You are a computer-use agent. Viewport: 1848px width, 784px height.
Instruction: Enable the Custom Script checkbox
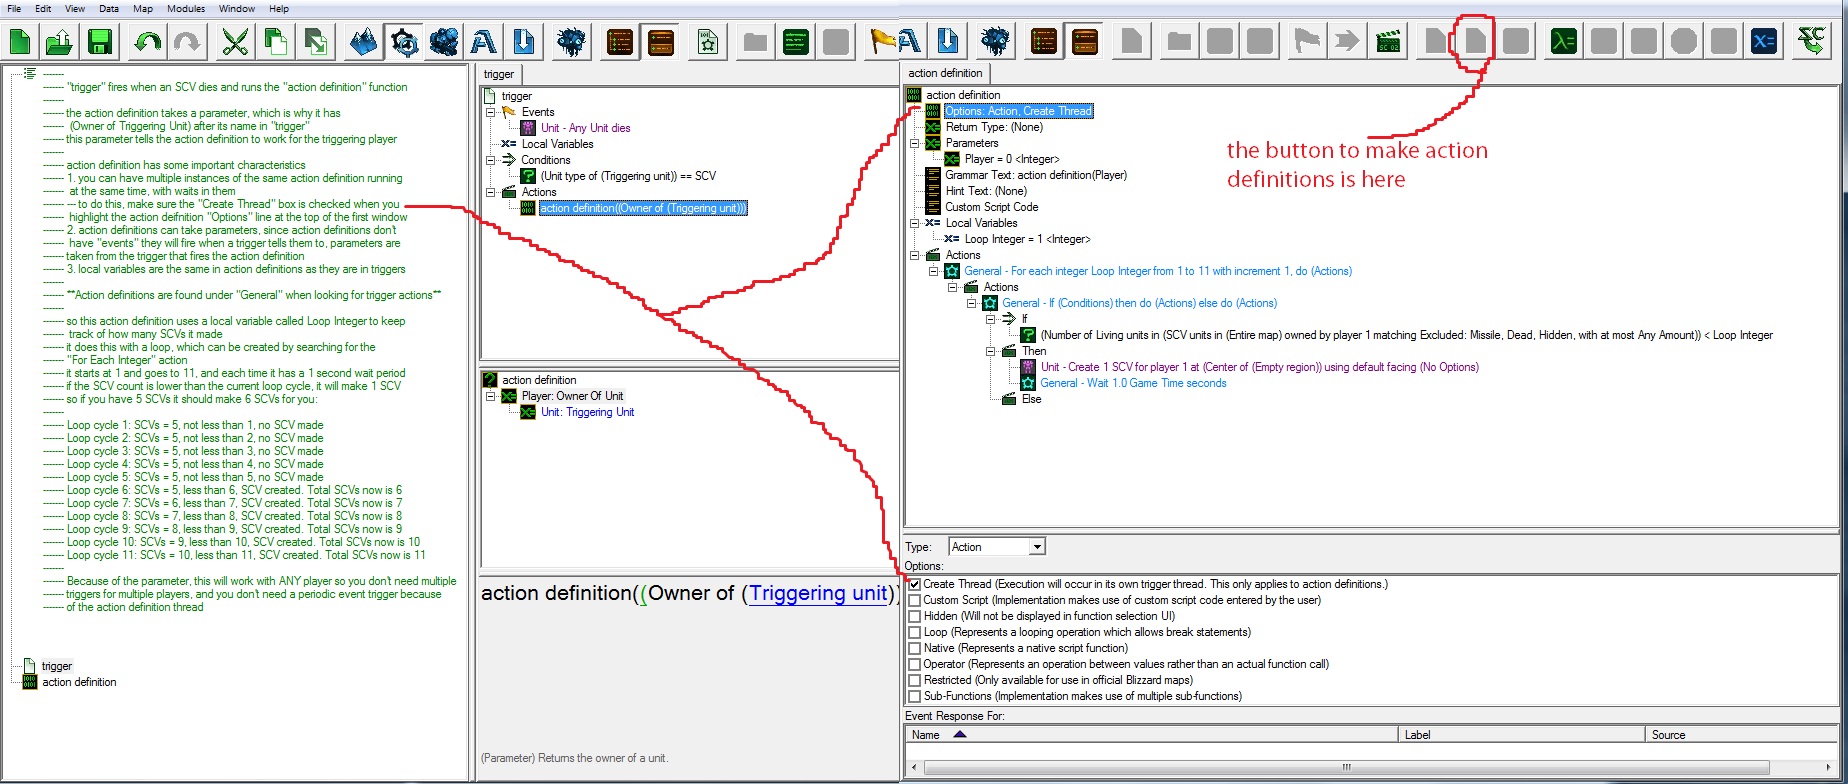pos(914,600)
